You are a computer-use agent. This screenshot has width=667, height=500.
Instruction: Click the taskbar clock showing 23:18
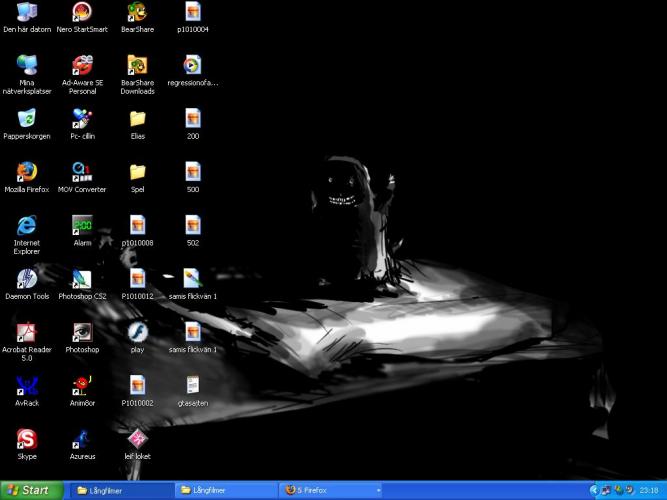point(650,491)
